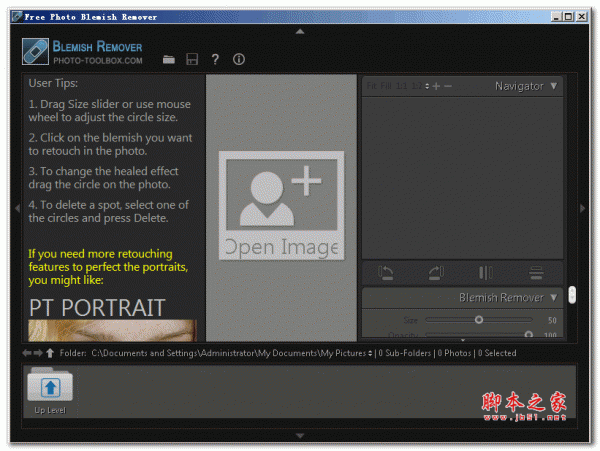This screenshot has height=451, width=600.
Task: Click the small down arrow below Opacity
Action: (x=463, y=340)
